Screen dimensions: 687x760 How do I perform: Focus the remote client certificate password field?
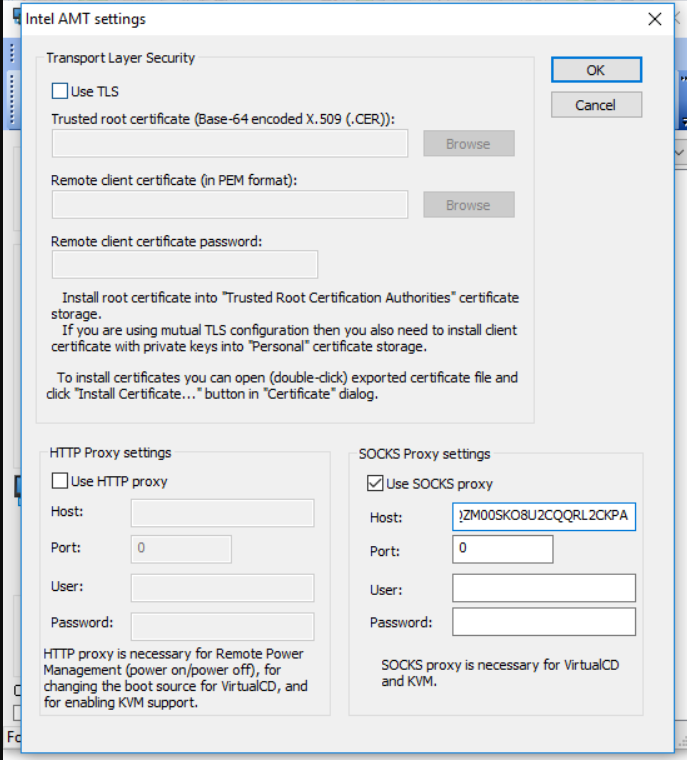(185, 265)
